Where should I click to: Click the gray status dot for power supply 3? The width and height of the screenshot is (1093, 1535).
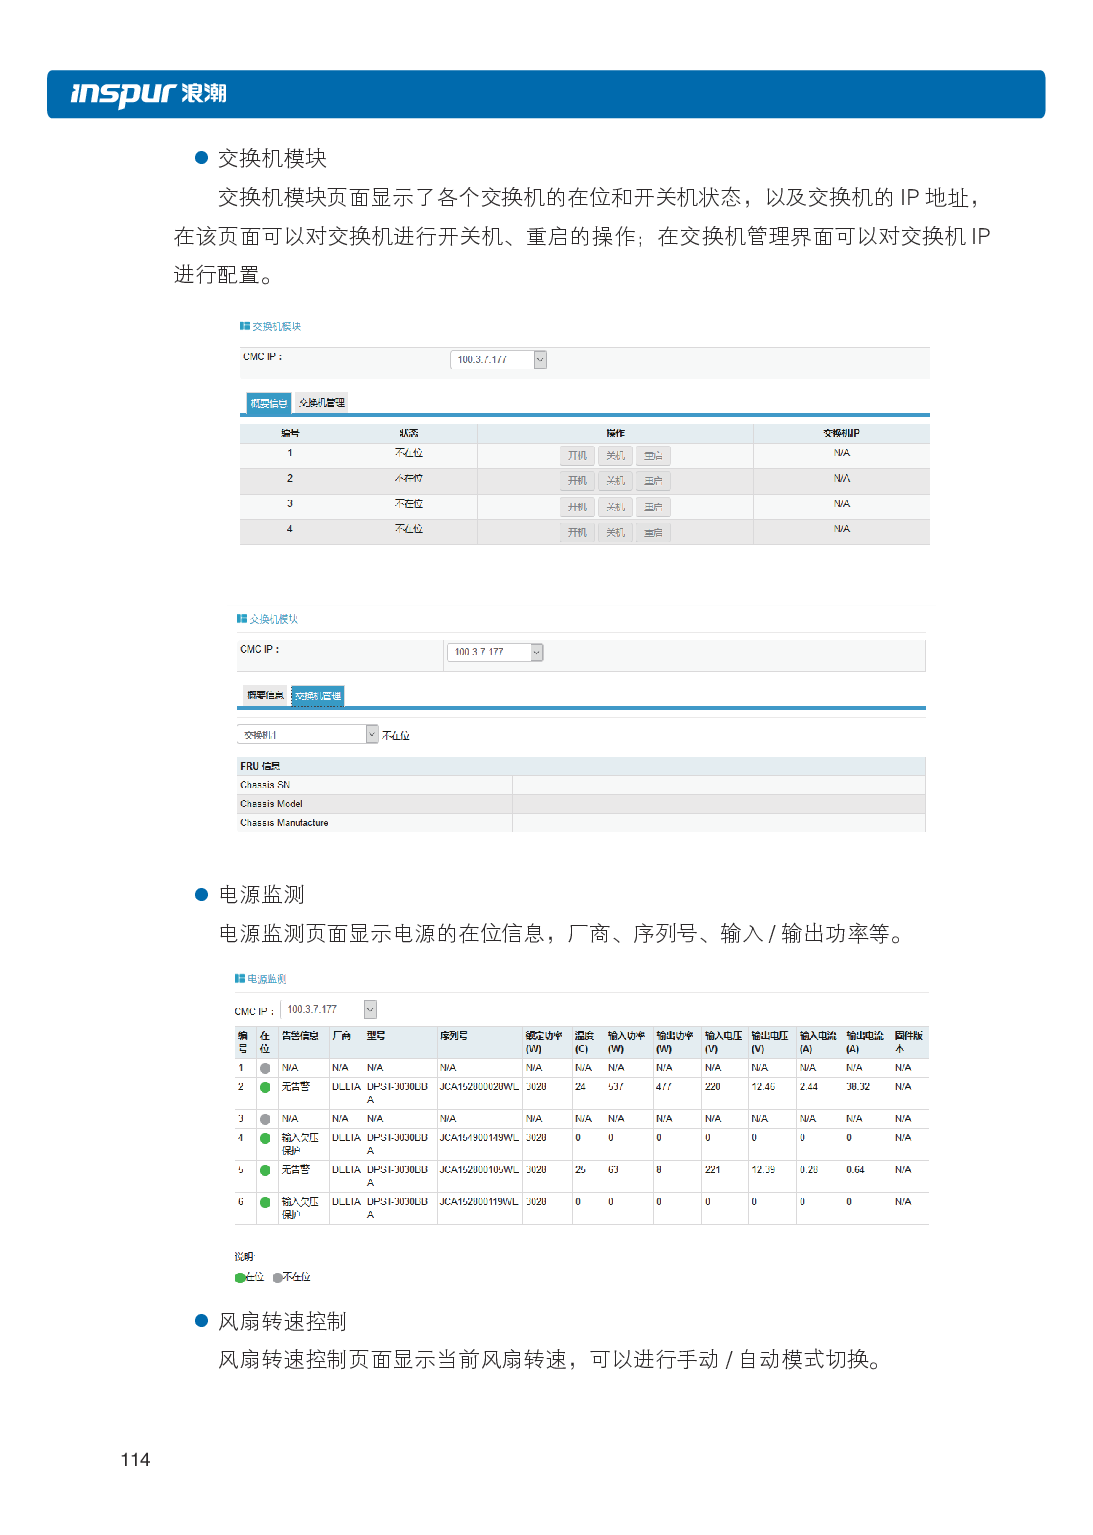click(x=265, y=1119)
